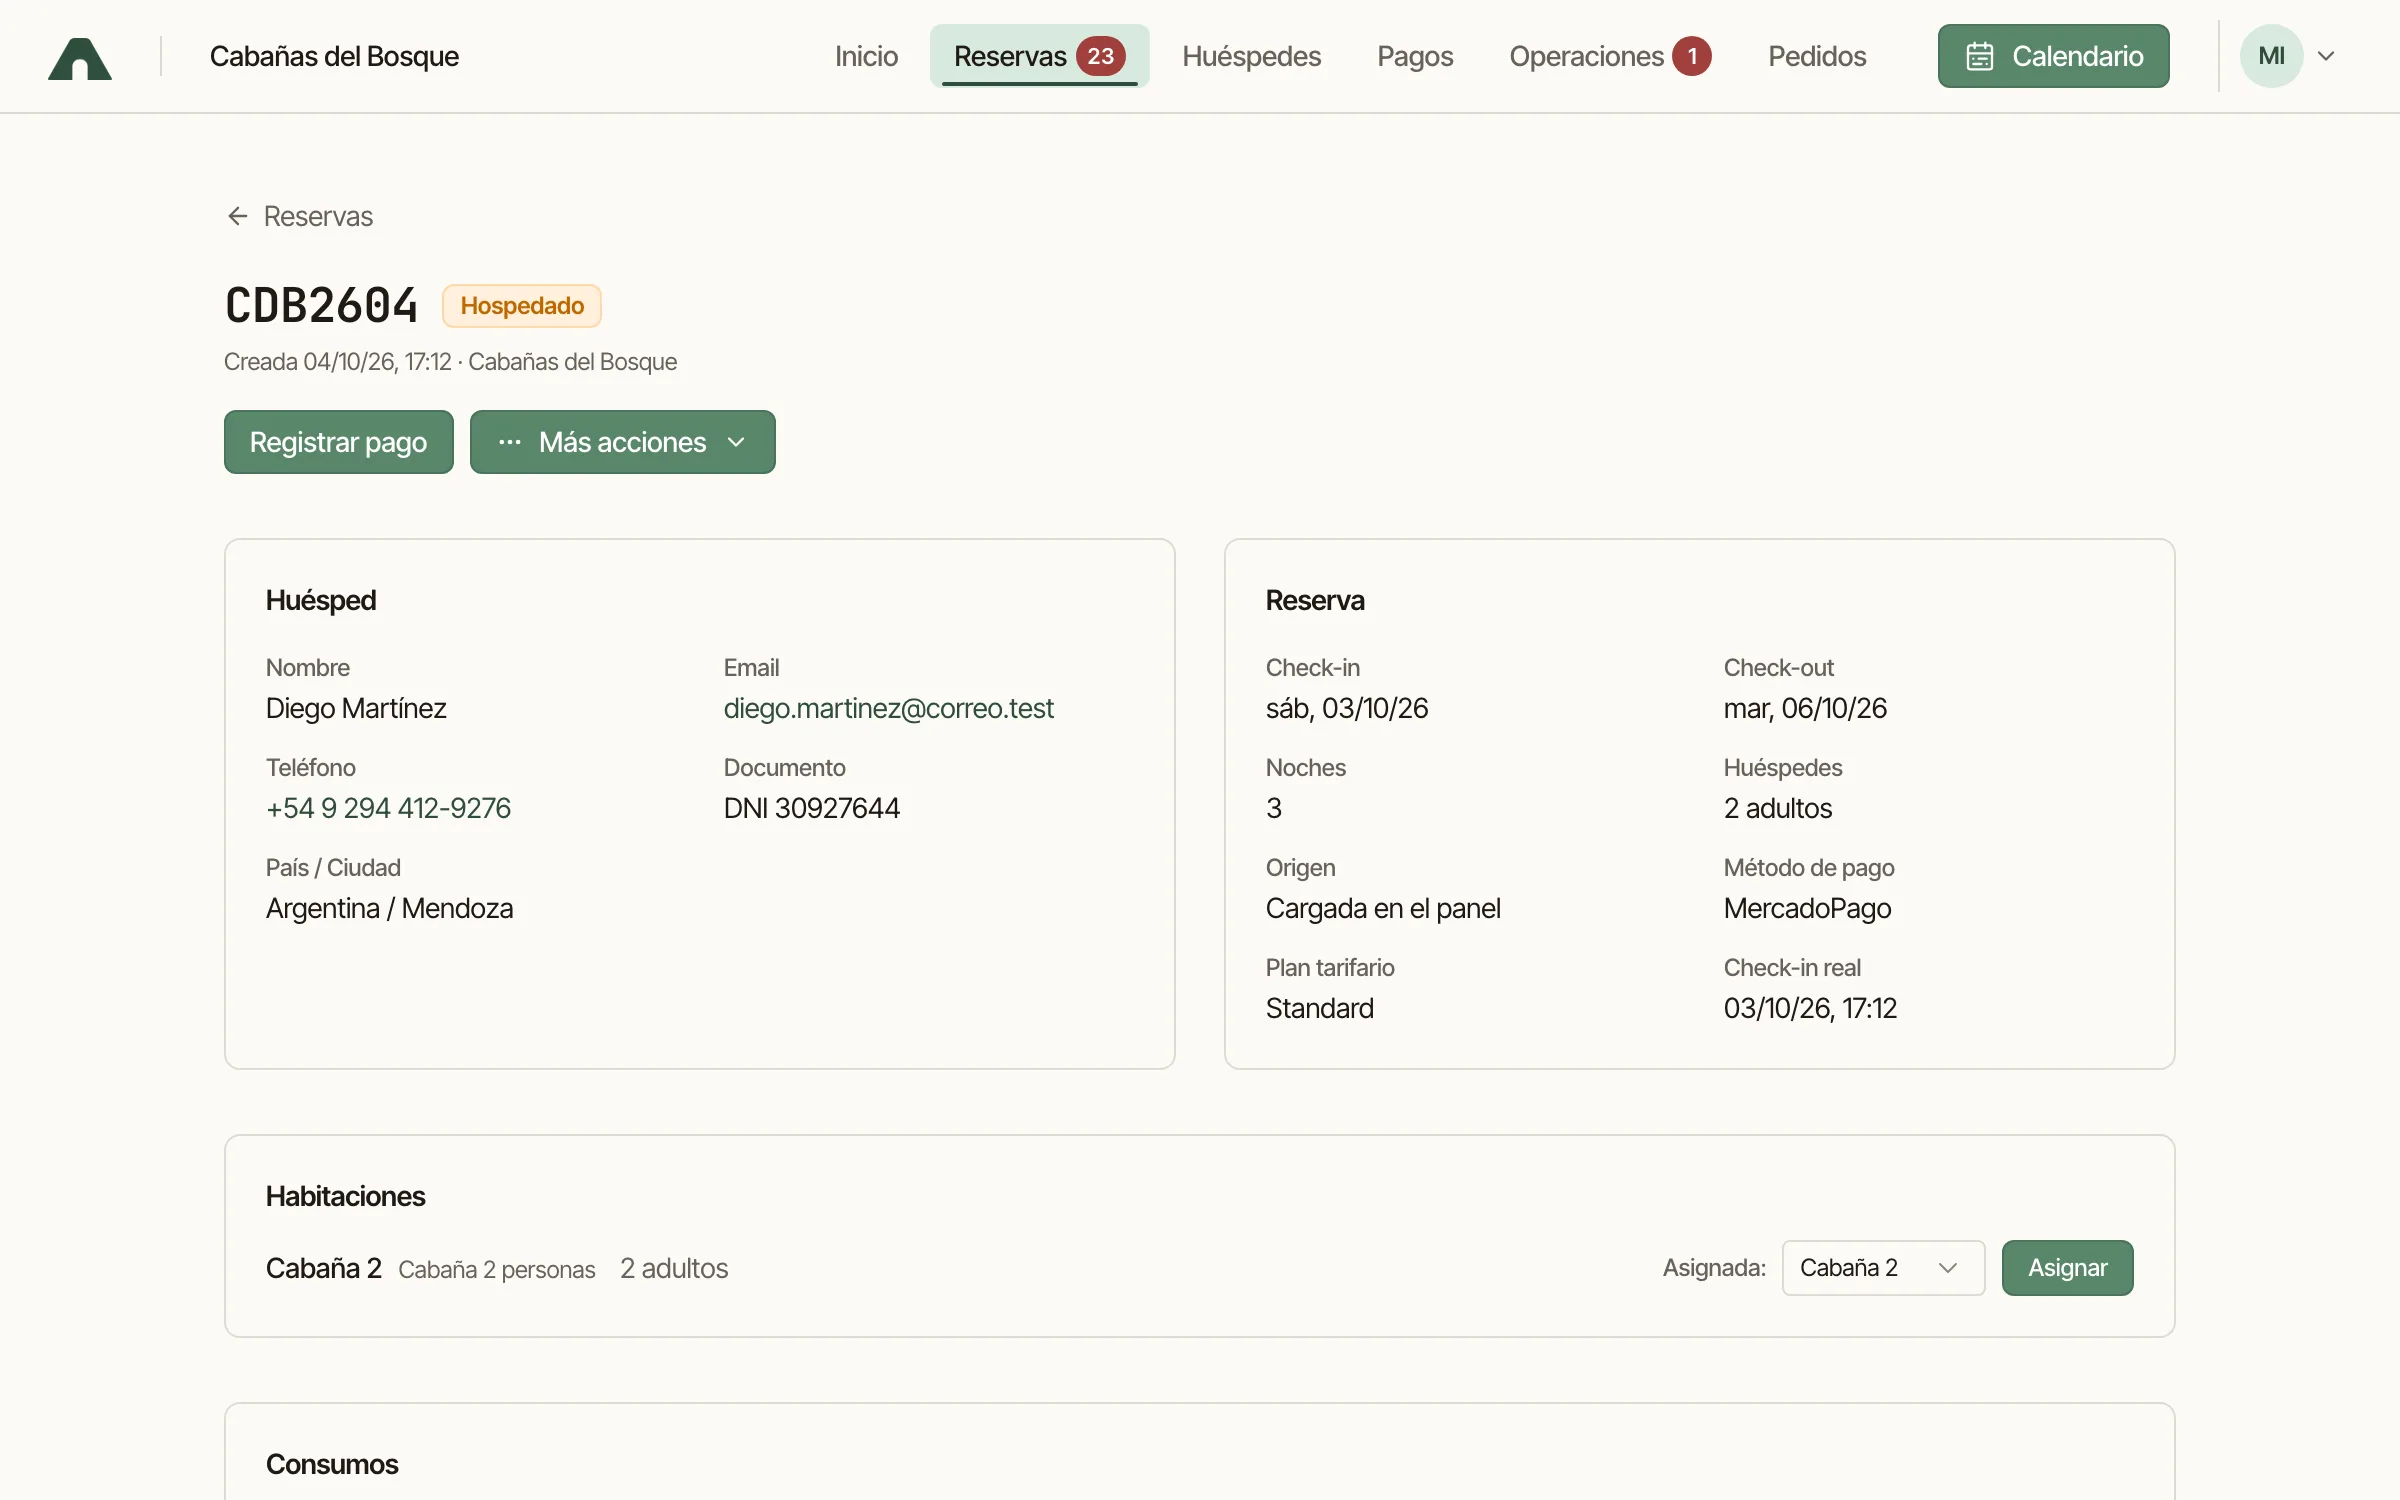The width and height of the screenshot is (2400, 1500).
Task: Click the Cabañas del Bosque cabin logo
Action: [x=80, y=58]
